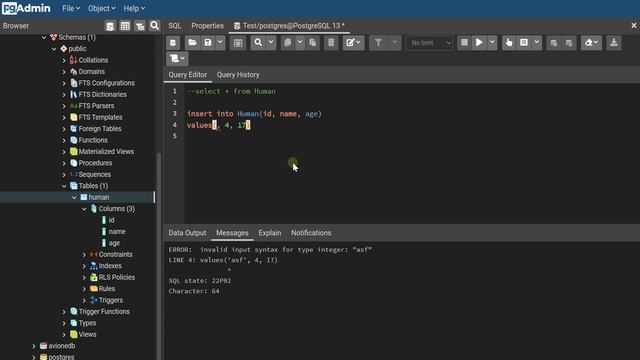Click the Commit transaction icon

click(x=553, y=43)
